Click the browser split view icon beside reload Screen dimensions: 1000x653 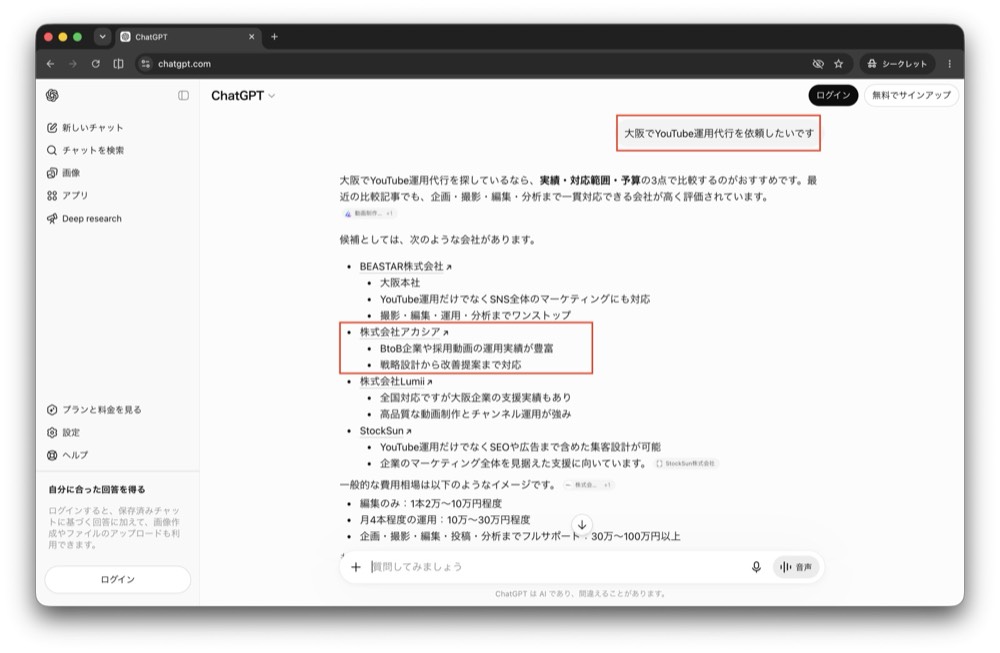119,64
